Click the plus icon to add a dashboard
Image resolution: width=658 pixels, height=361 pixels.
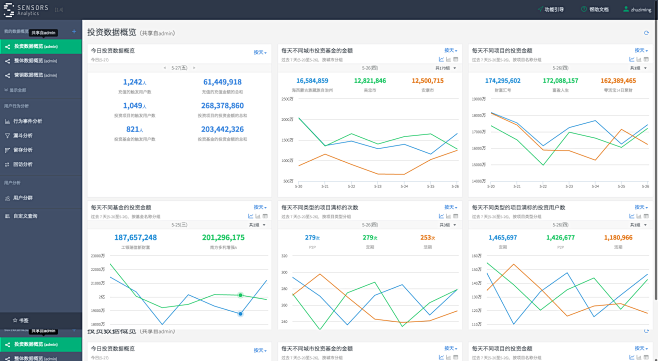74,31
